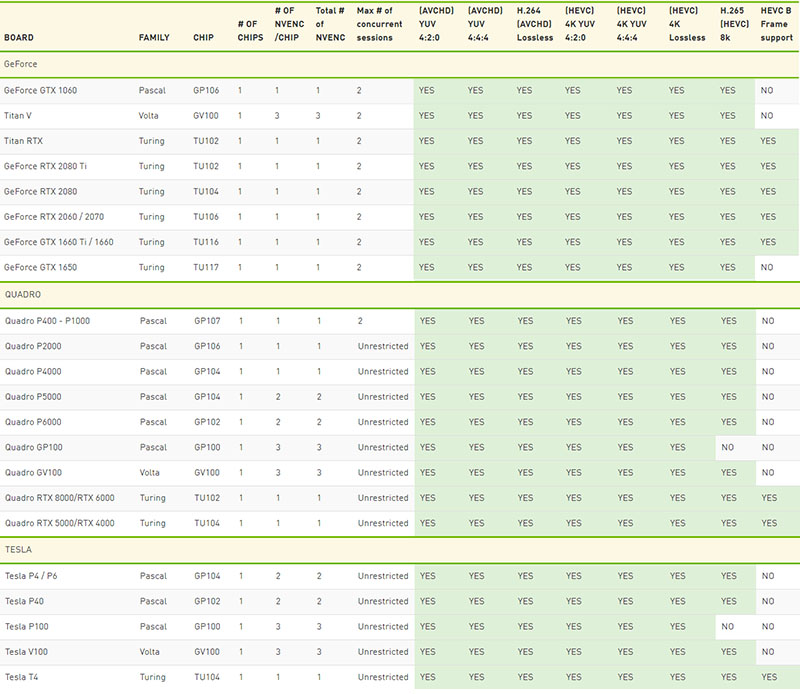Click the GP102 chip cell for Quadro P6000

click(x=207, y=422)
